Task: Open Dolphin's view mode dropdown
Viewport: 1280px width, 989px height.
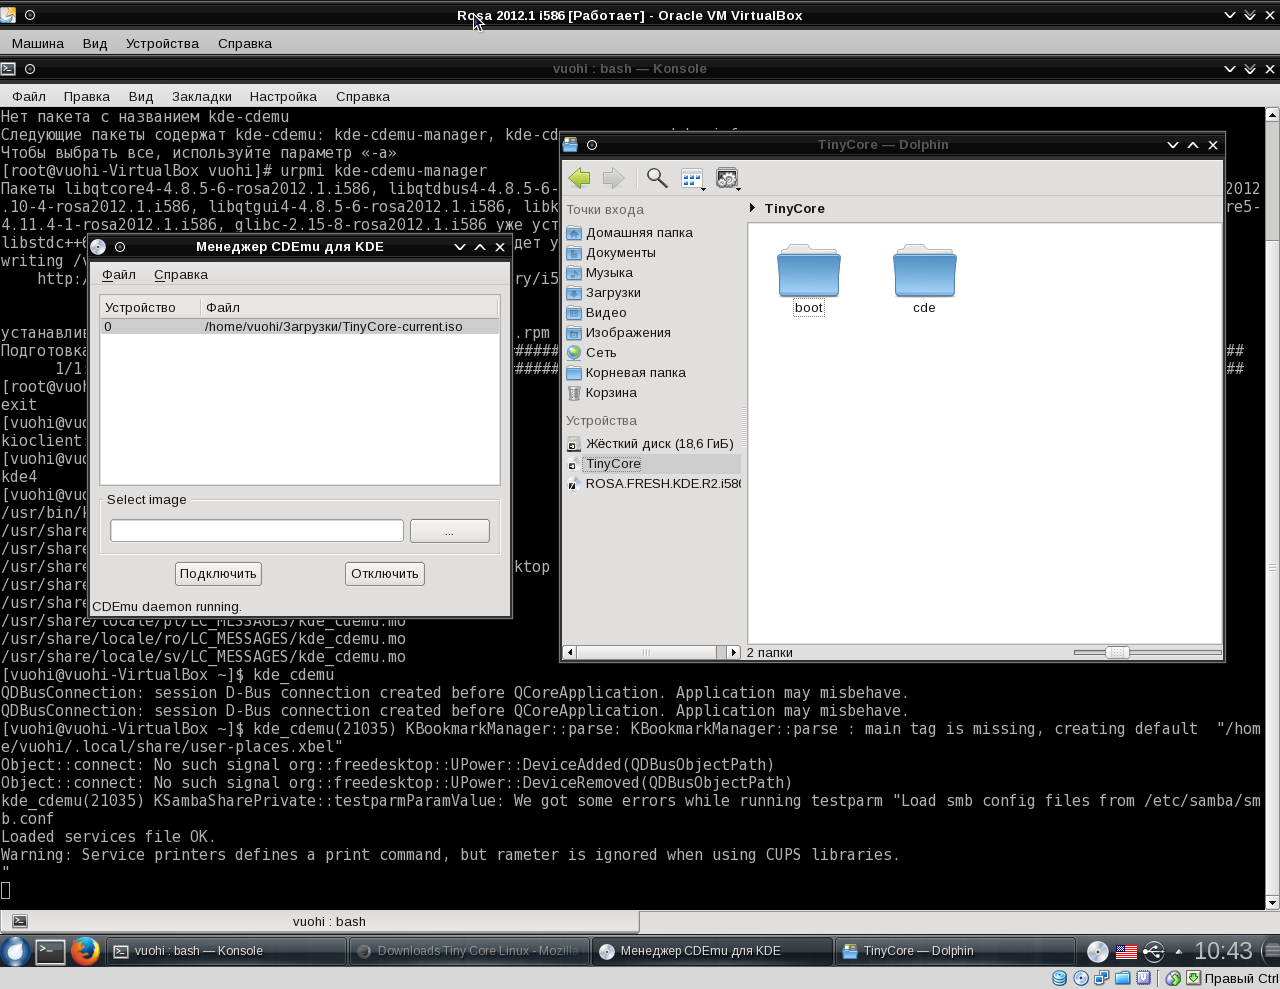Action: tap(693, 179)
